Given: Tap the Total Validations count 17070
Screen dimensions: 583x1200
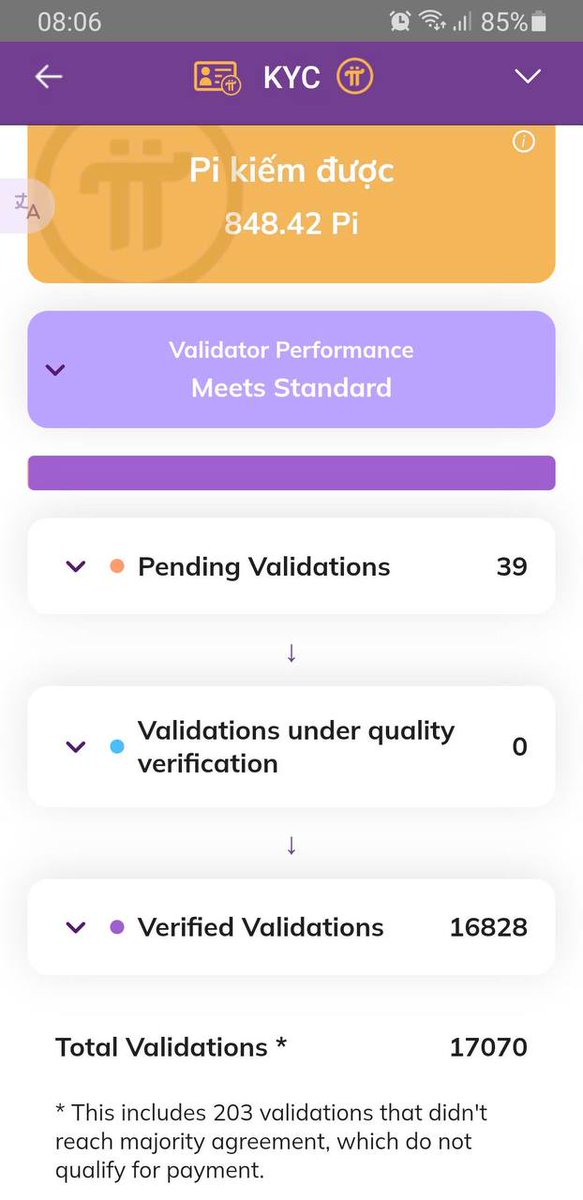Looking at the screenshot, I should (x=489, y=1047).
